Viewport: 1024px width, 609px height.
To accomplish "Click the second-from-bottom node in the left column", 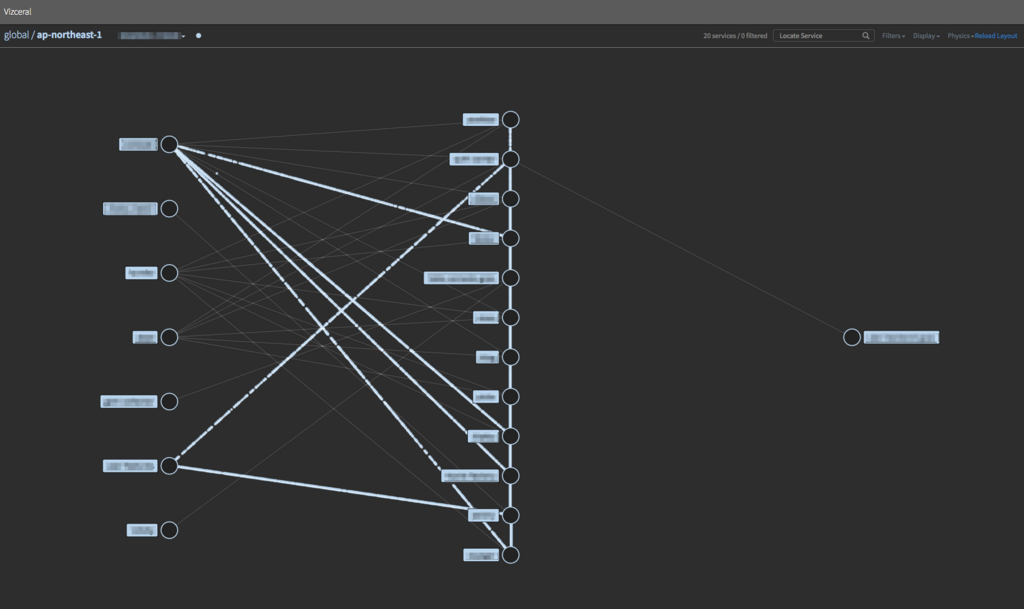I will pyautogui.click(x=169, y=465).
